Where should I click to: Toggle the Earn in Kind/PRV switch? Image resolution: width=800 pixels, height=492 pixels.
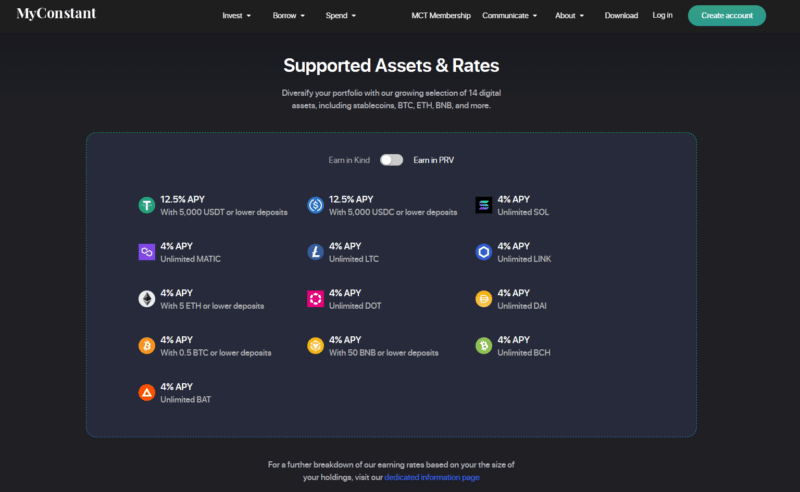(391, 160)
